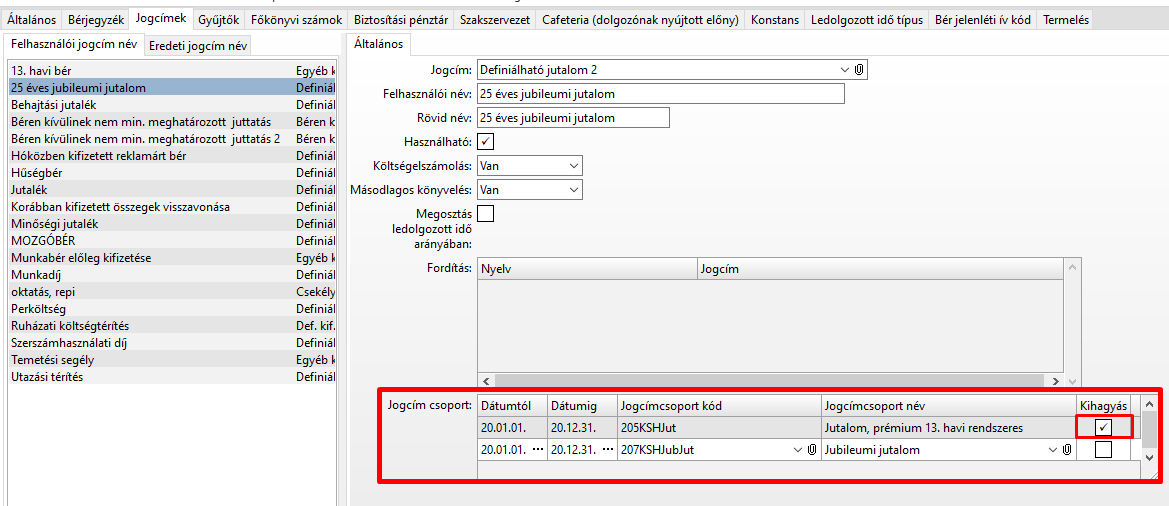Select the Jutalék row
This screenshot has height=506, width=1169.
pyautogui.click(x=171, y=189)
